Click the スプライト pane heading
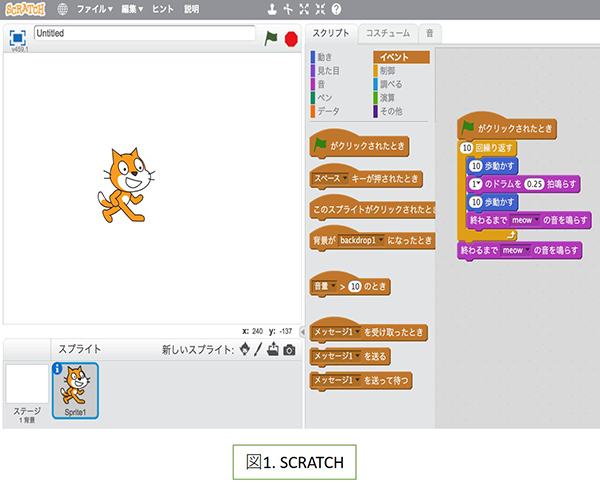 pyautogui.click(x=80, y=349)
